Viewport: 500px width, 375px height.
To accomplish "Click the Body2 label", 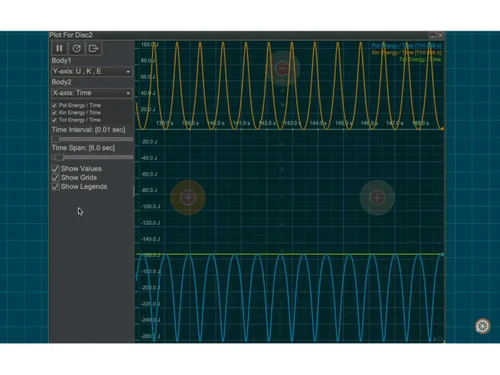I will (x=61, y=82).
